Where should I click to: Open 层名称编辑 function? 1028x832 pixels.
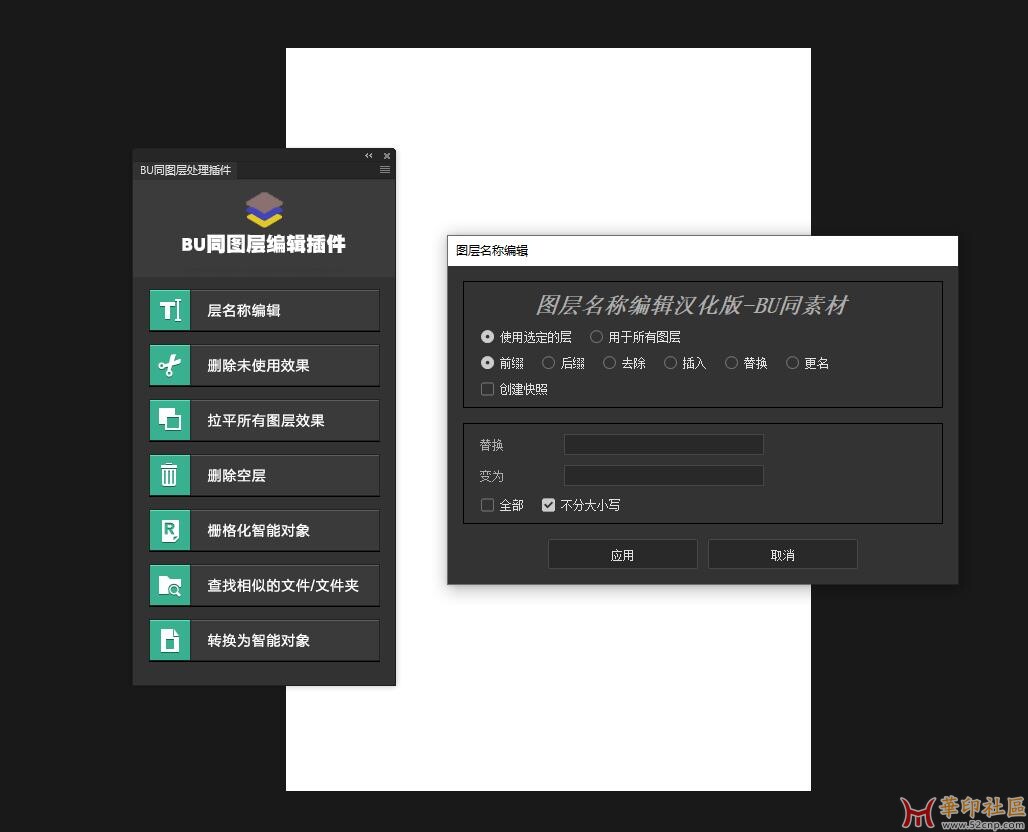(x=264, y=310)
